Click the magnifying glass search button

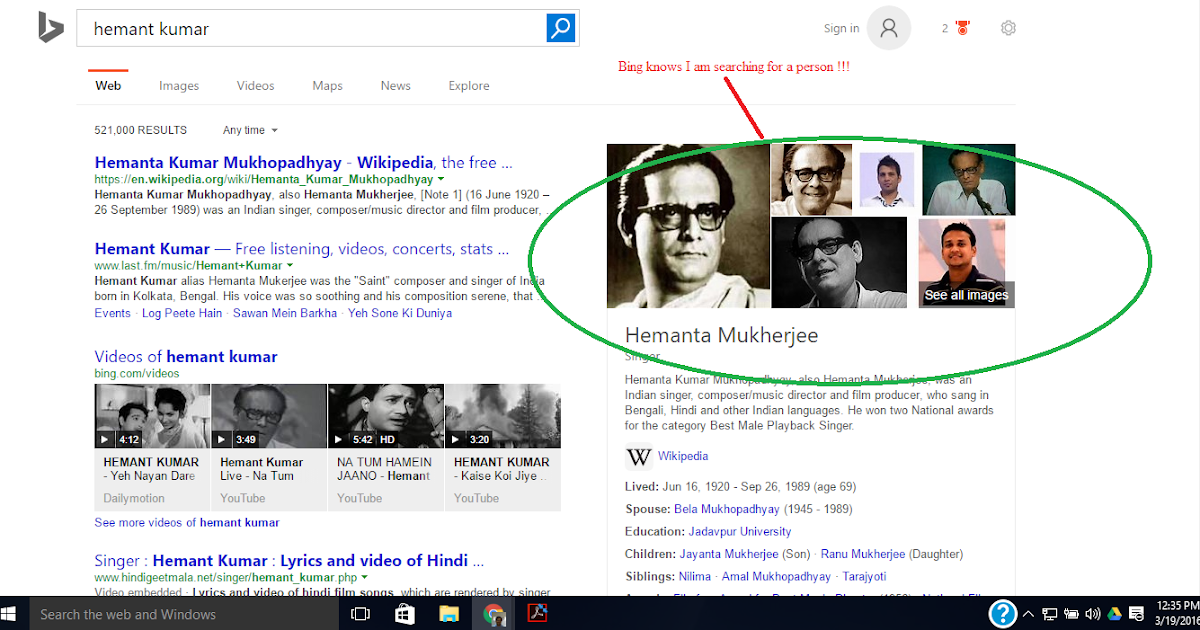pos(560,28)
